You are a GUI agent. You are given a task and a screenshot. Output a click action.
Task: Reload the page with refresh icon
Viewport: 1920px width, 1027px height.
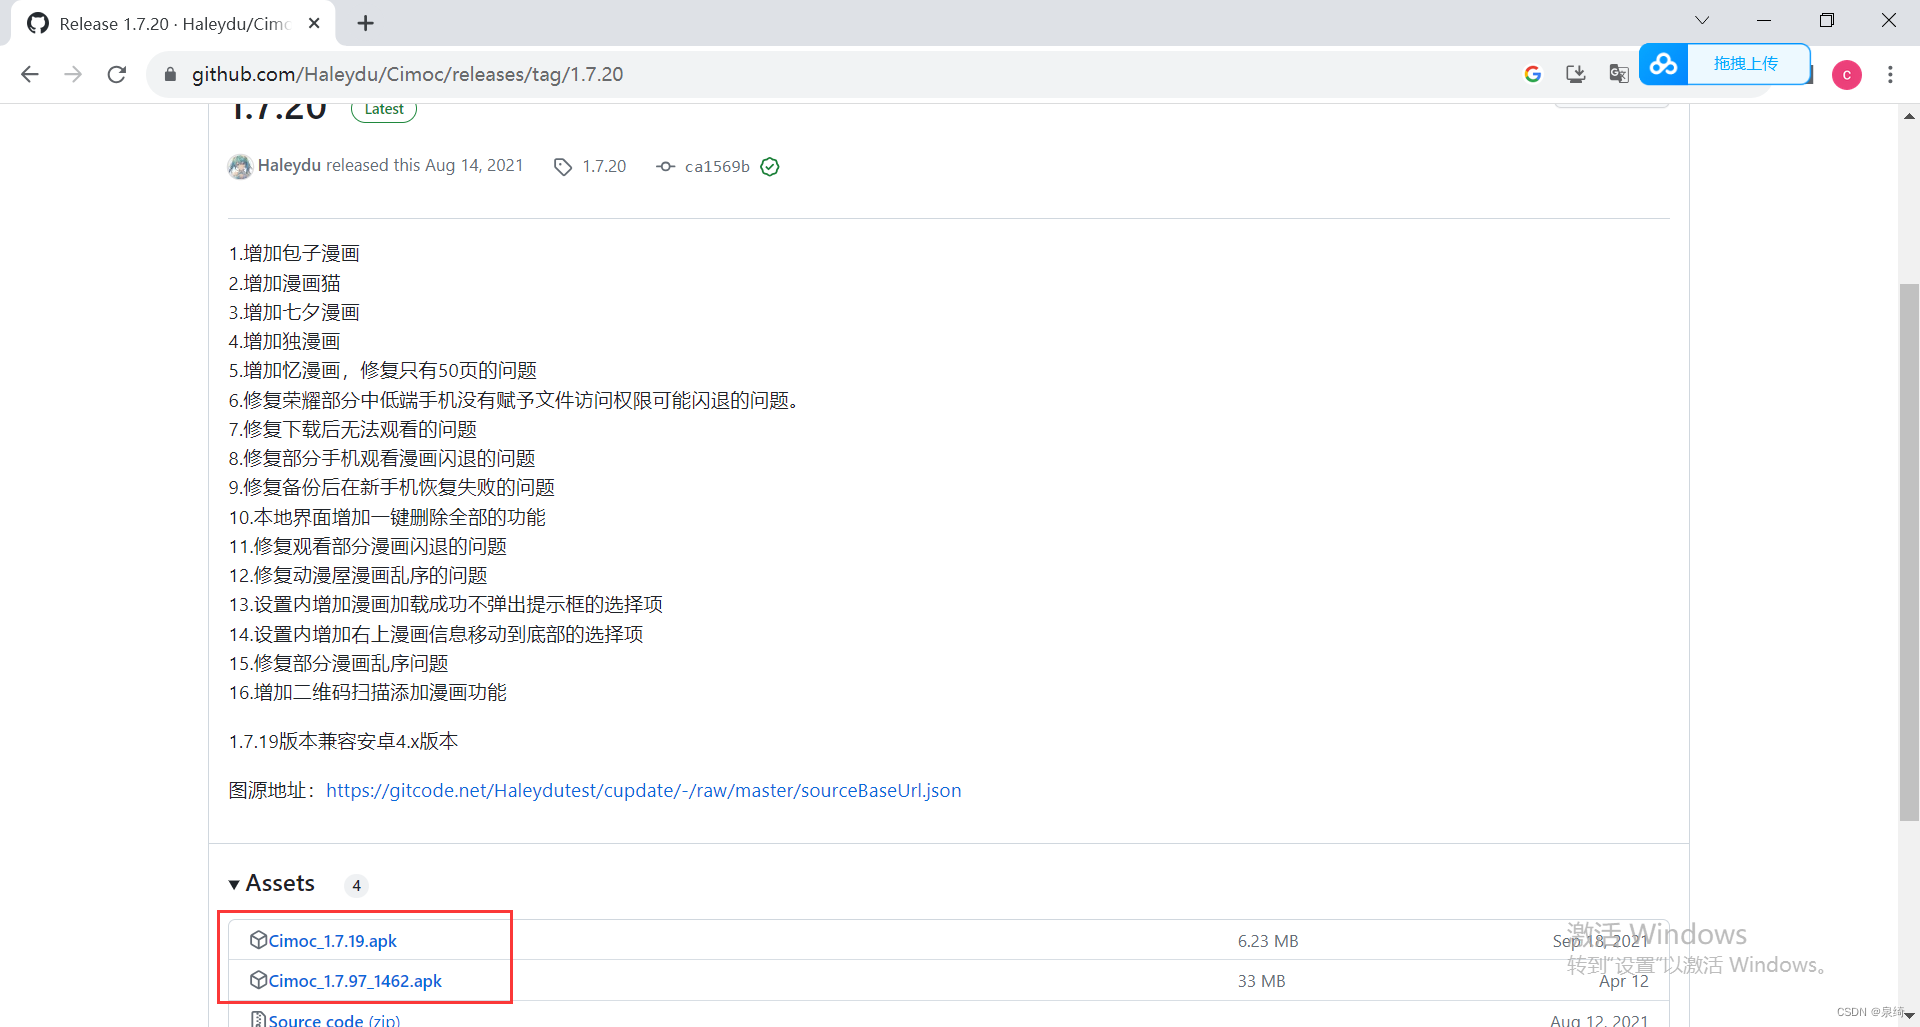click(117, 74)
